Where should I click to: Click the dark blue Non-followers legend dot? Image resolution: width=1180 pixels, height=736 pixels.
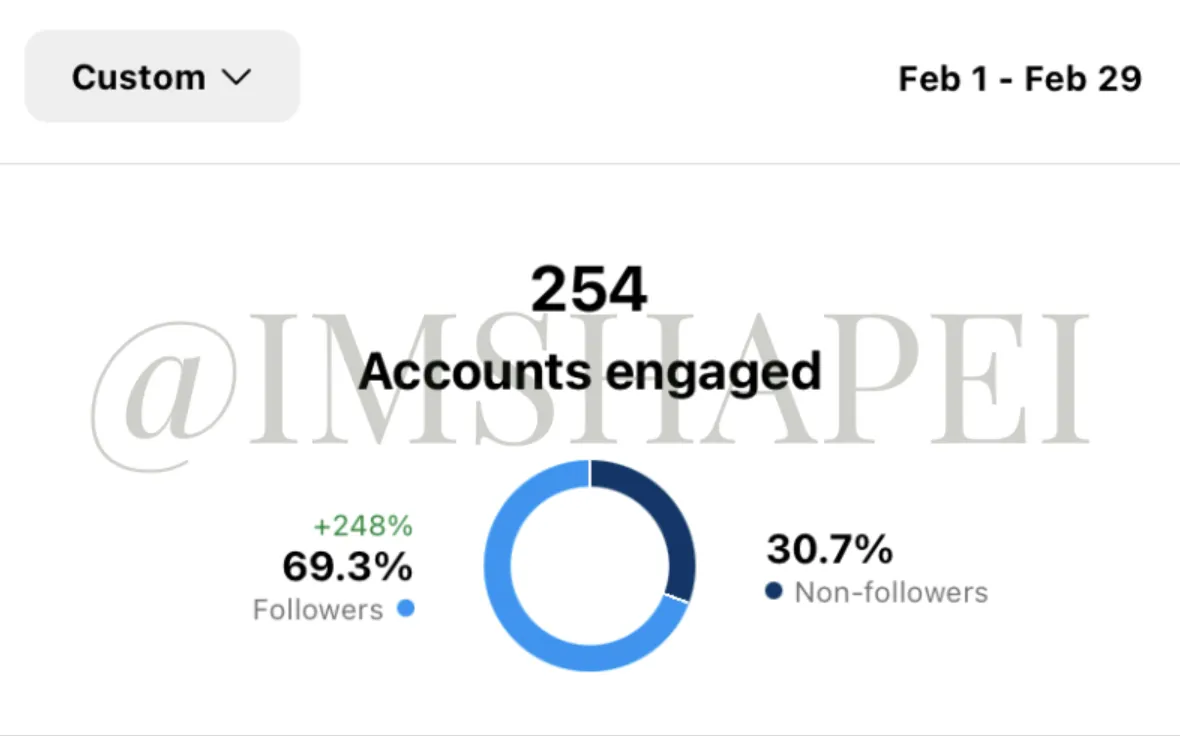(774, 591)
